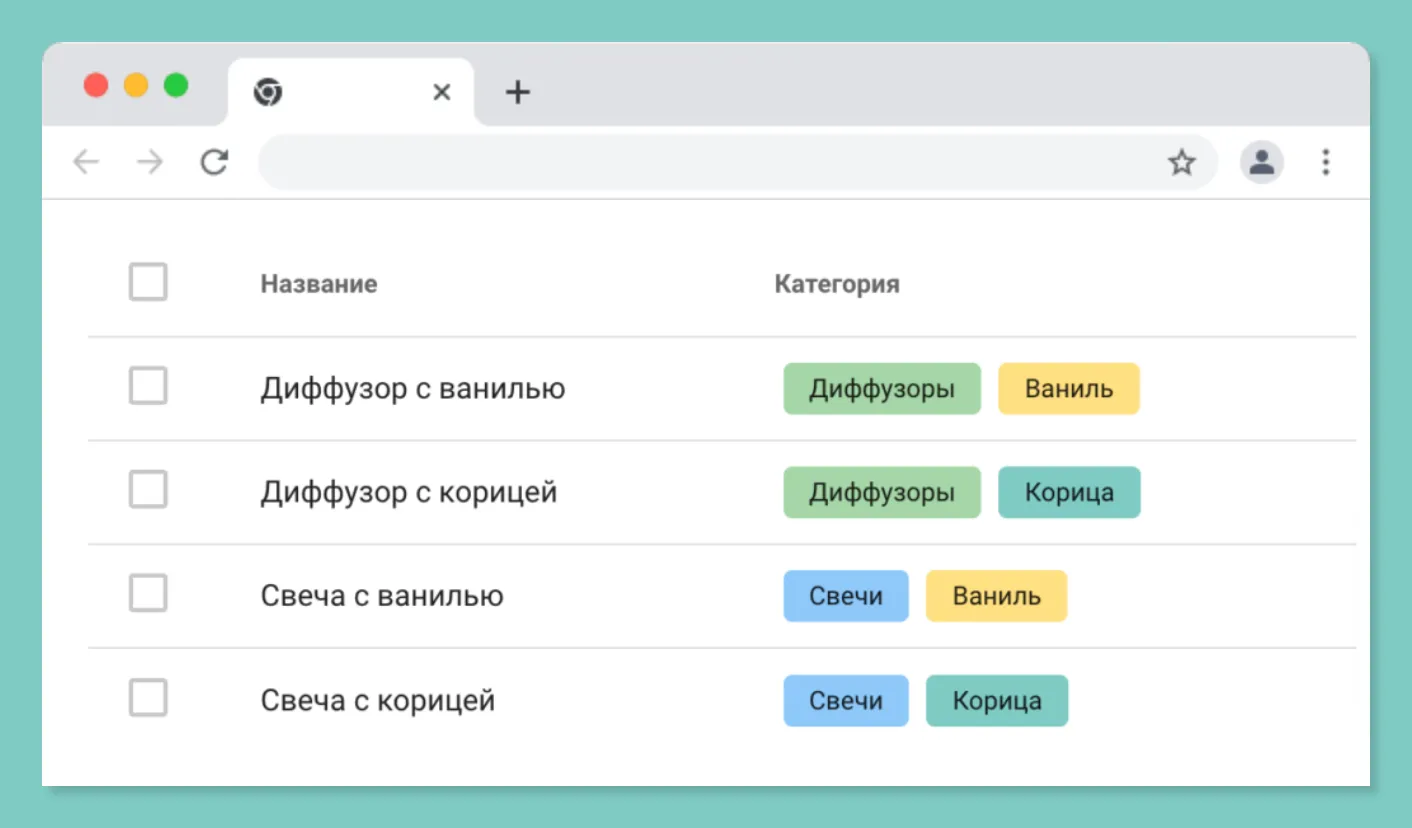Open the user profile avatar icon

click(x=1262, y=162)
